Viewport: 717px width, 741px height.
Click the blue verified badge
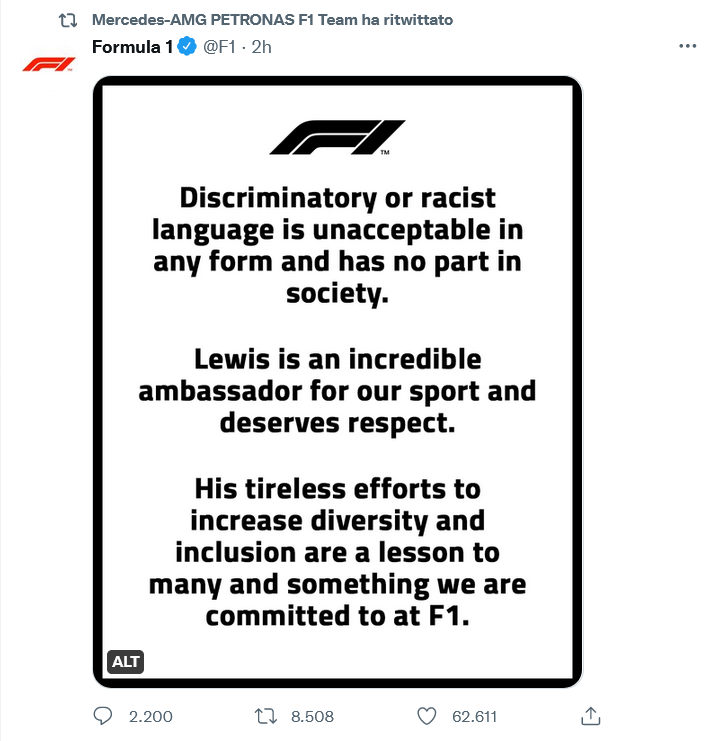[x=187, y=47]
